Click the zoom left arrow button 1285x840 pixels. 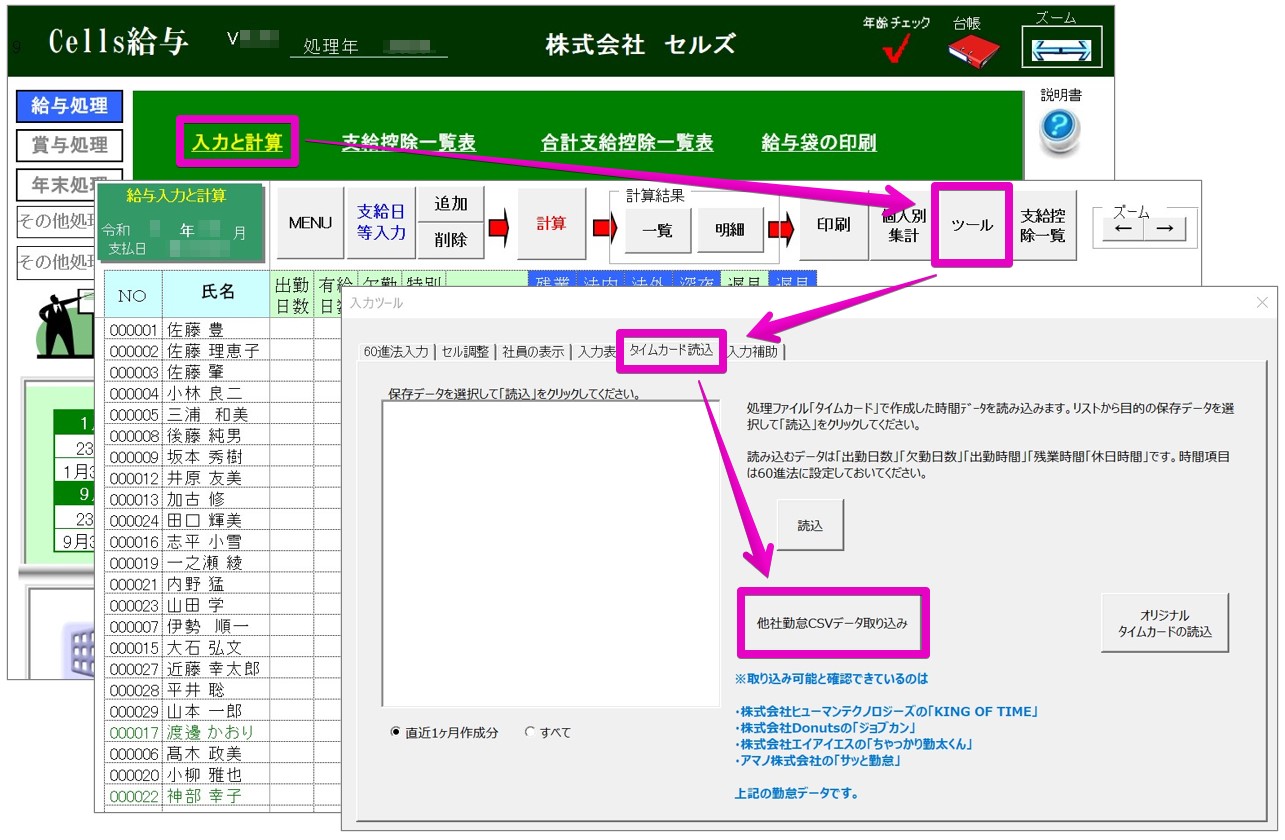[1123, 228]
